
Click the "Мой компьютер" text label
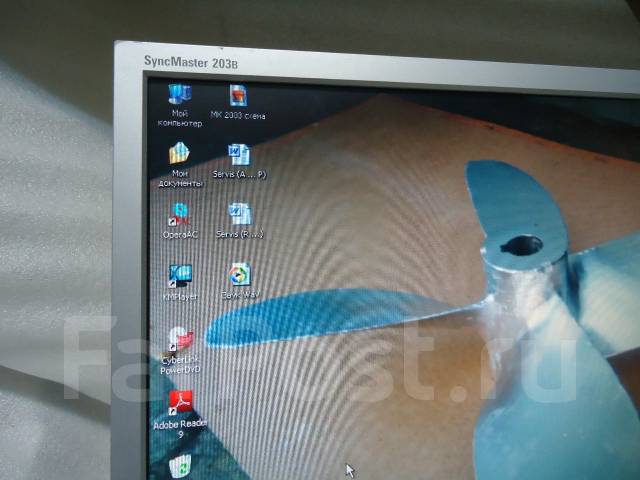[180, 119]
